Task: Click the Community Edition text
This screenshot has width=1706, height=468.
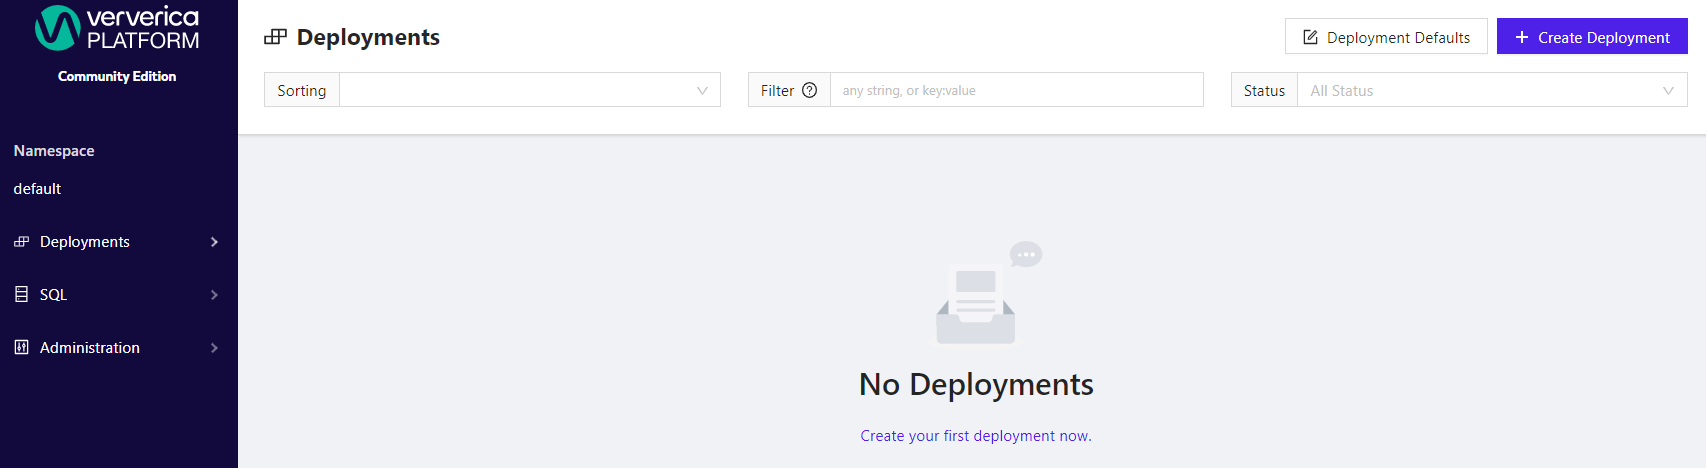Action: [117, 76]
